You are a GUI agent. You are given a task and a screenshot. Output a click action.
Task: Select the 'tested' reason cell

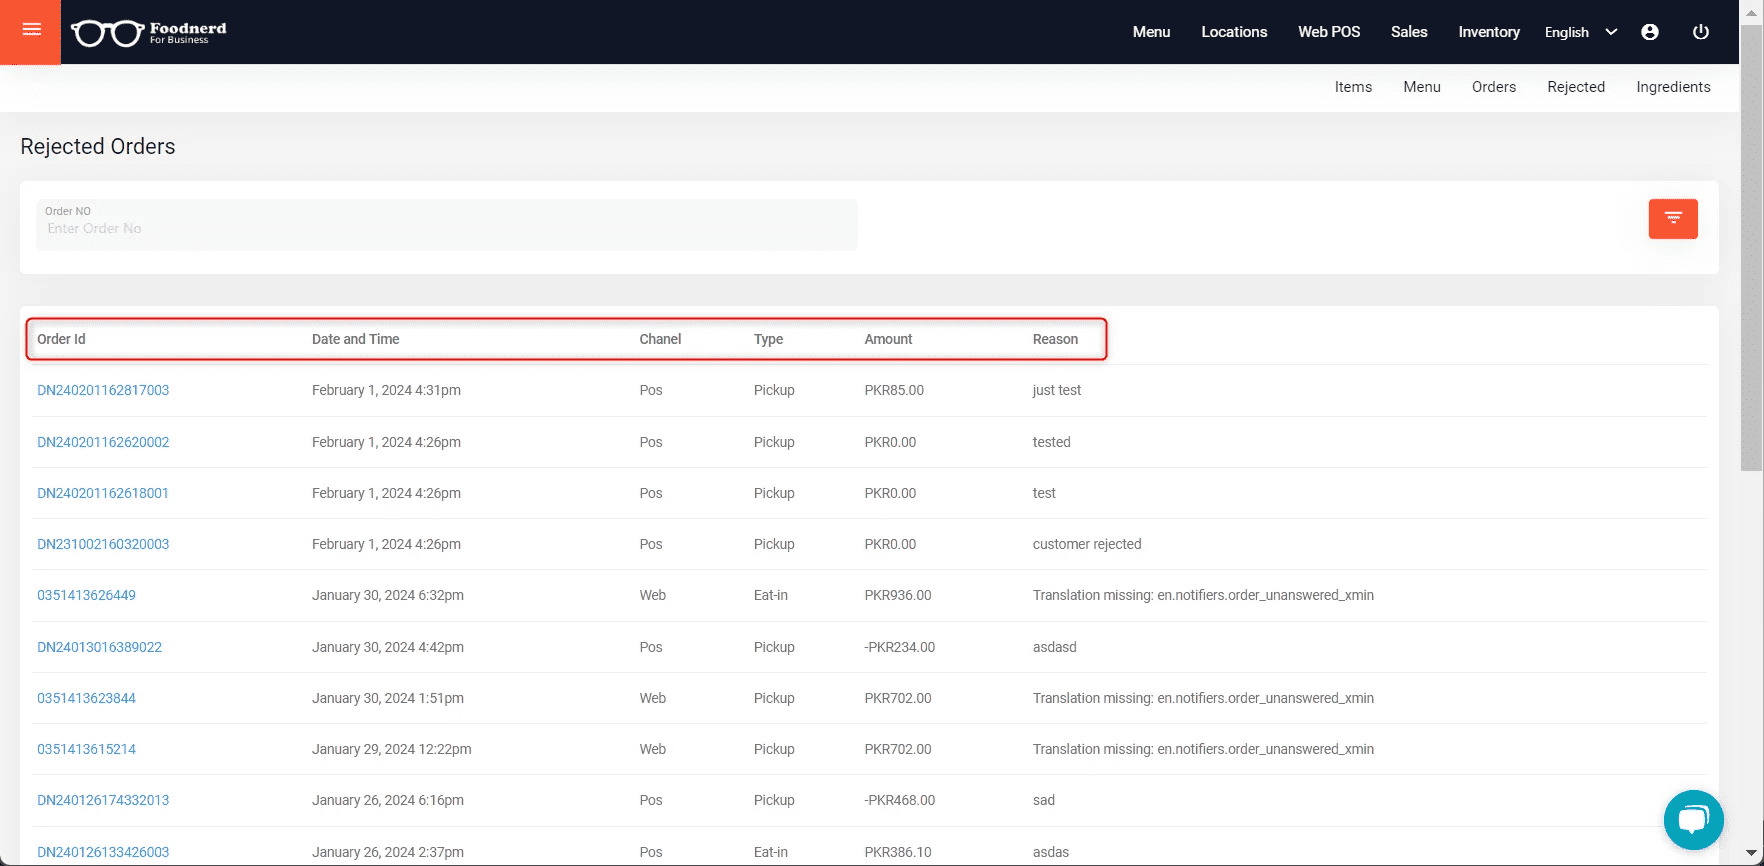tap(1051, 442)
